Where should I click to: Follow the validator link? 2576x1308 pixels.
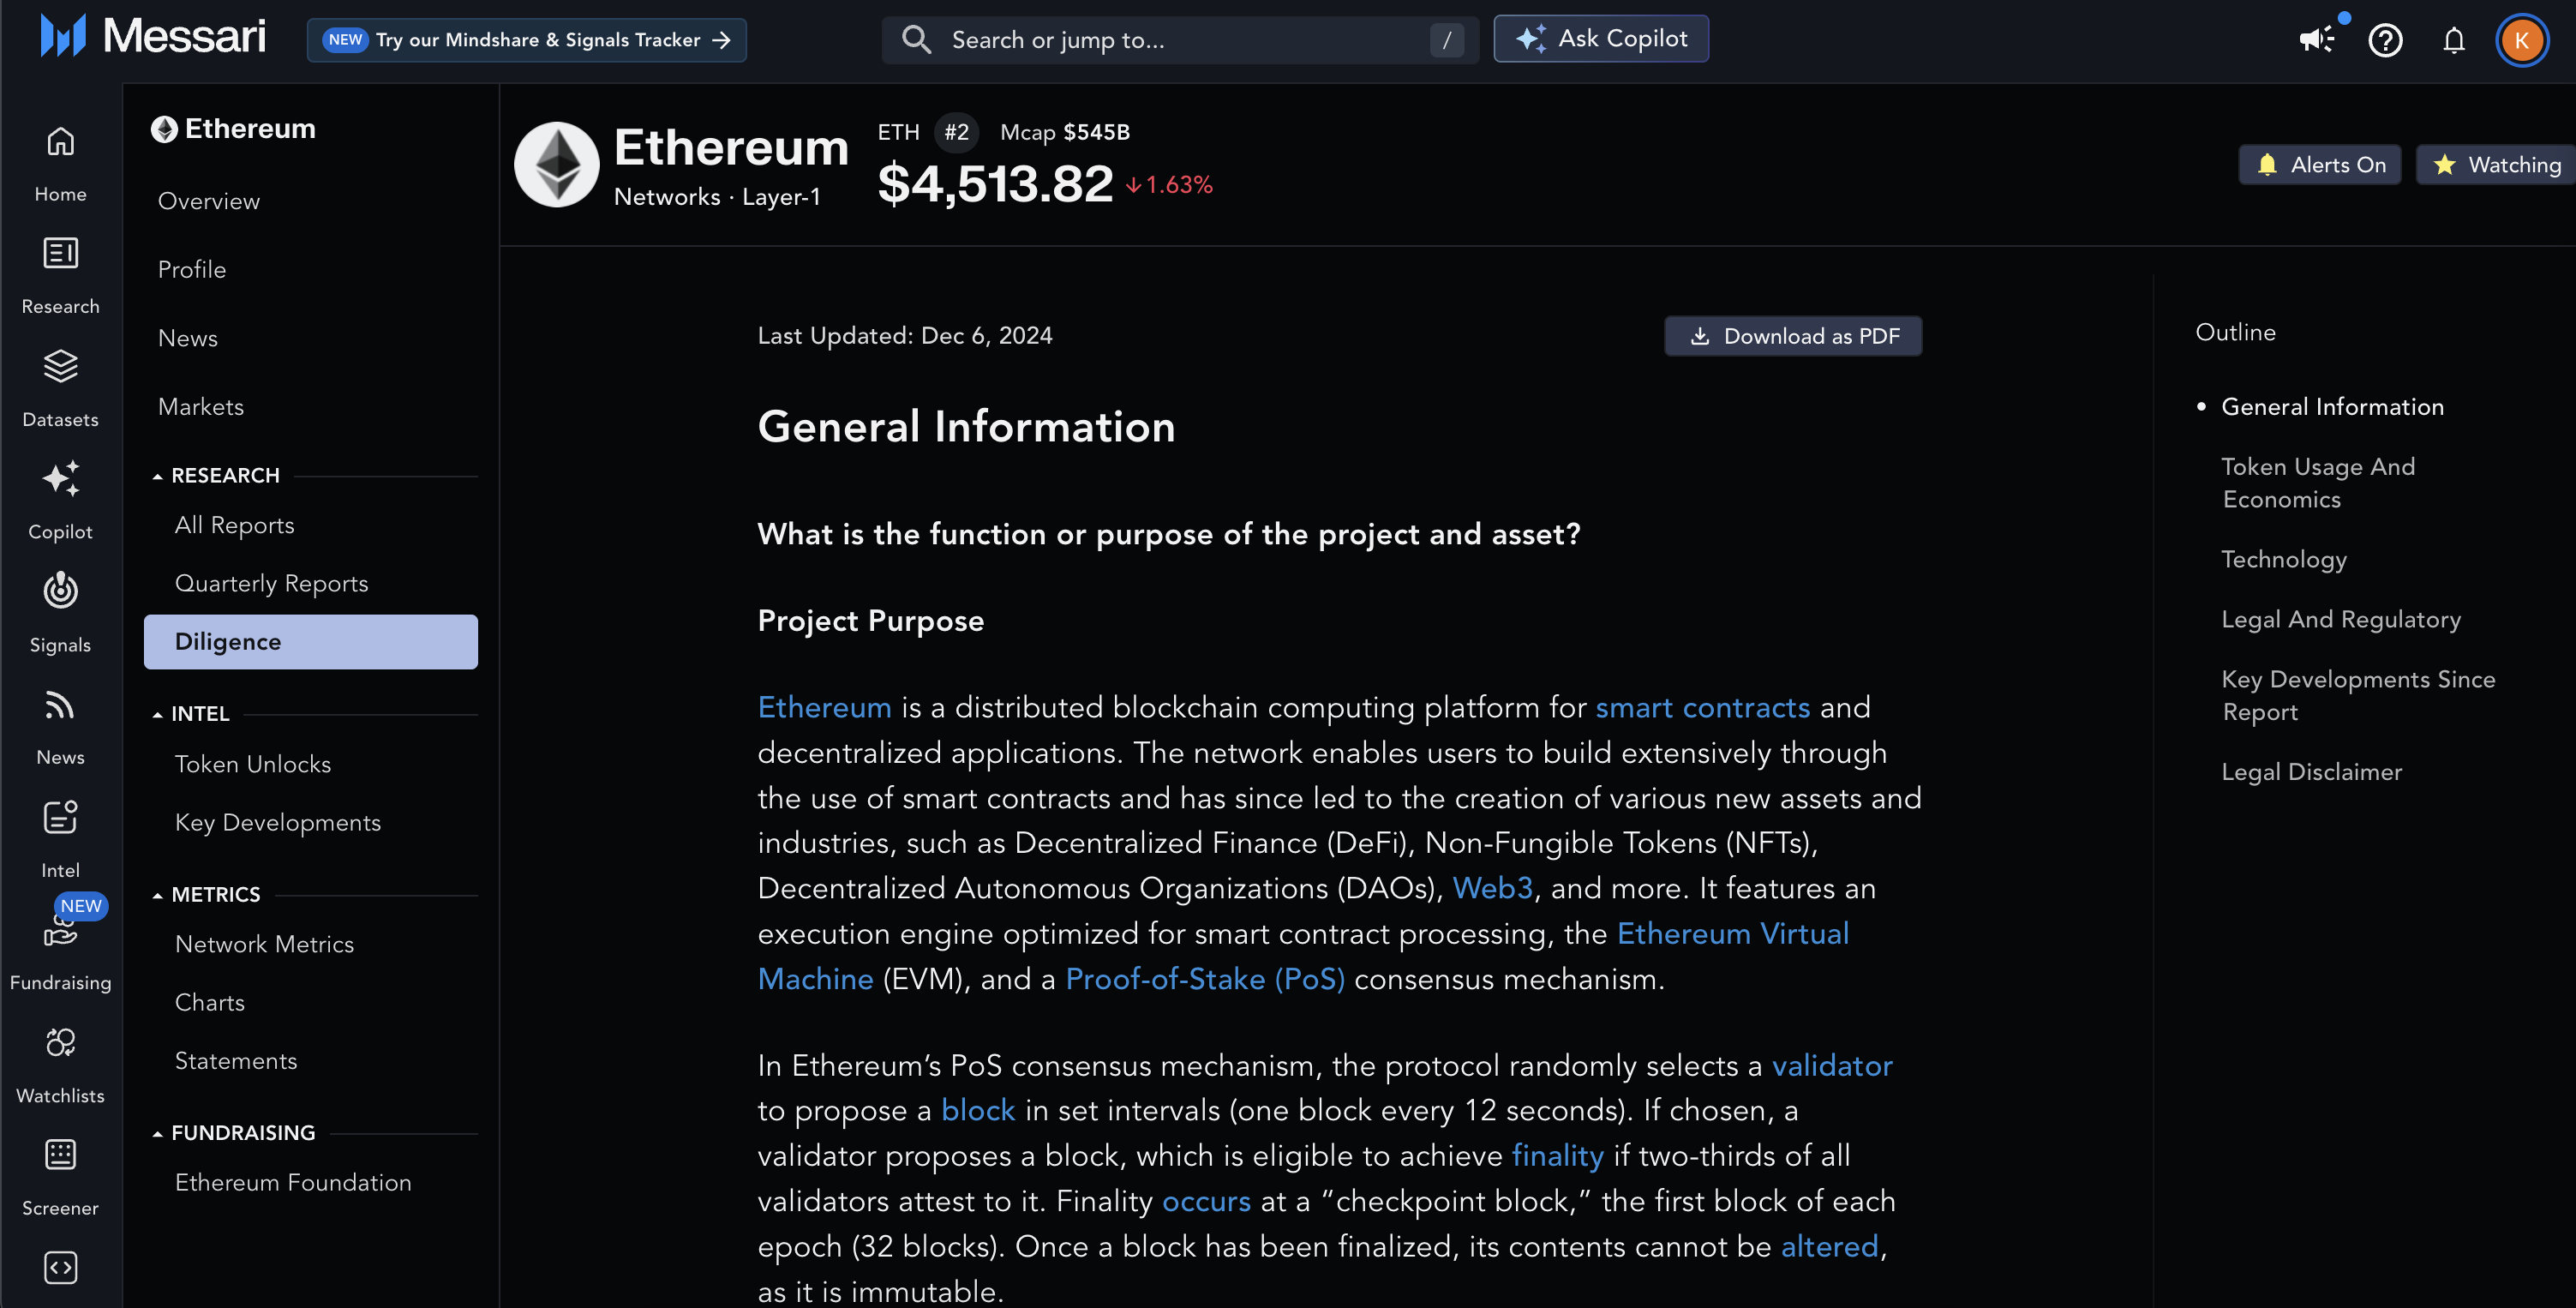click(x=1832, y=1066)
